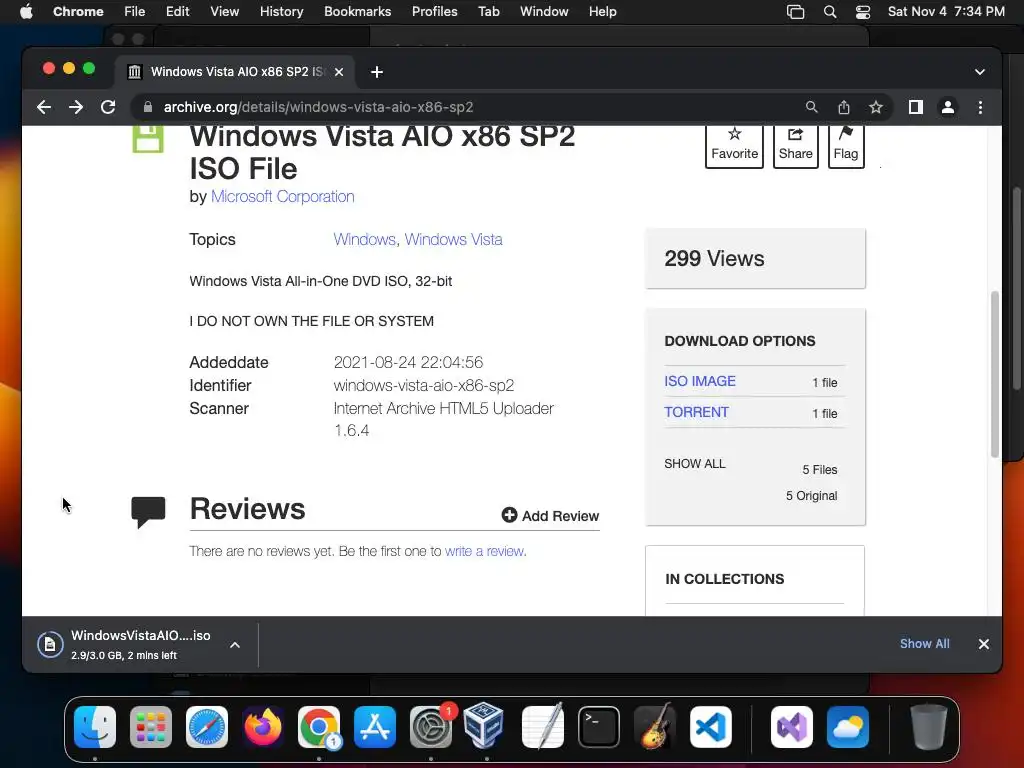Open GarageBand from the Dock

tap(655, 726)
